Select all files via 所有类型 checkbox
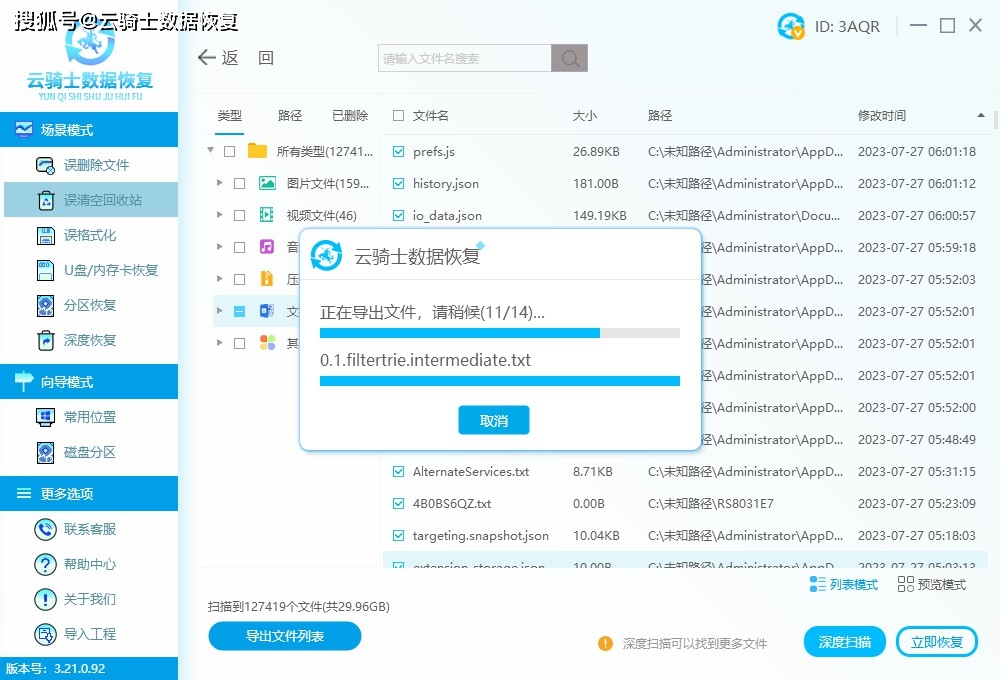Viewport: 1000px width, 680px height. click(228, 151)
